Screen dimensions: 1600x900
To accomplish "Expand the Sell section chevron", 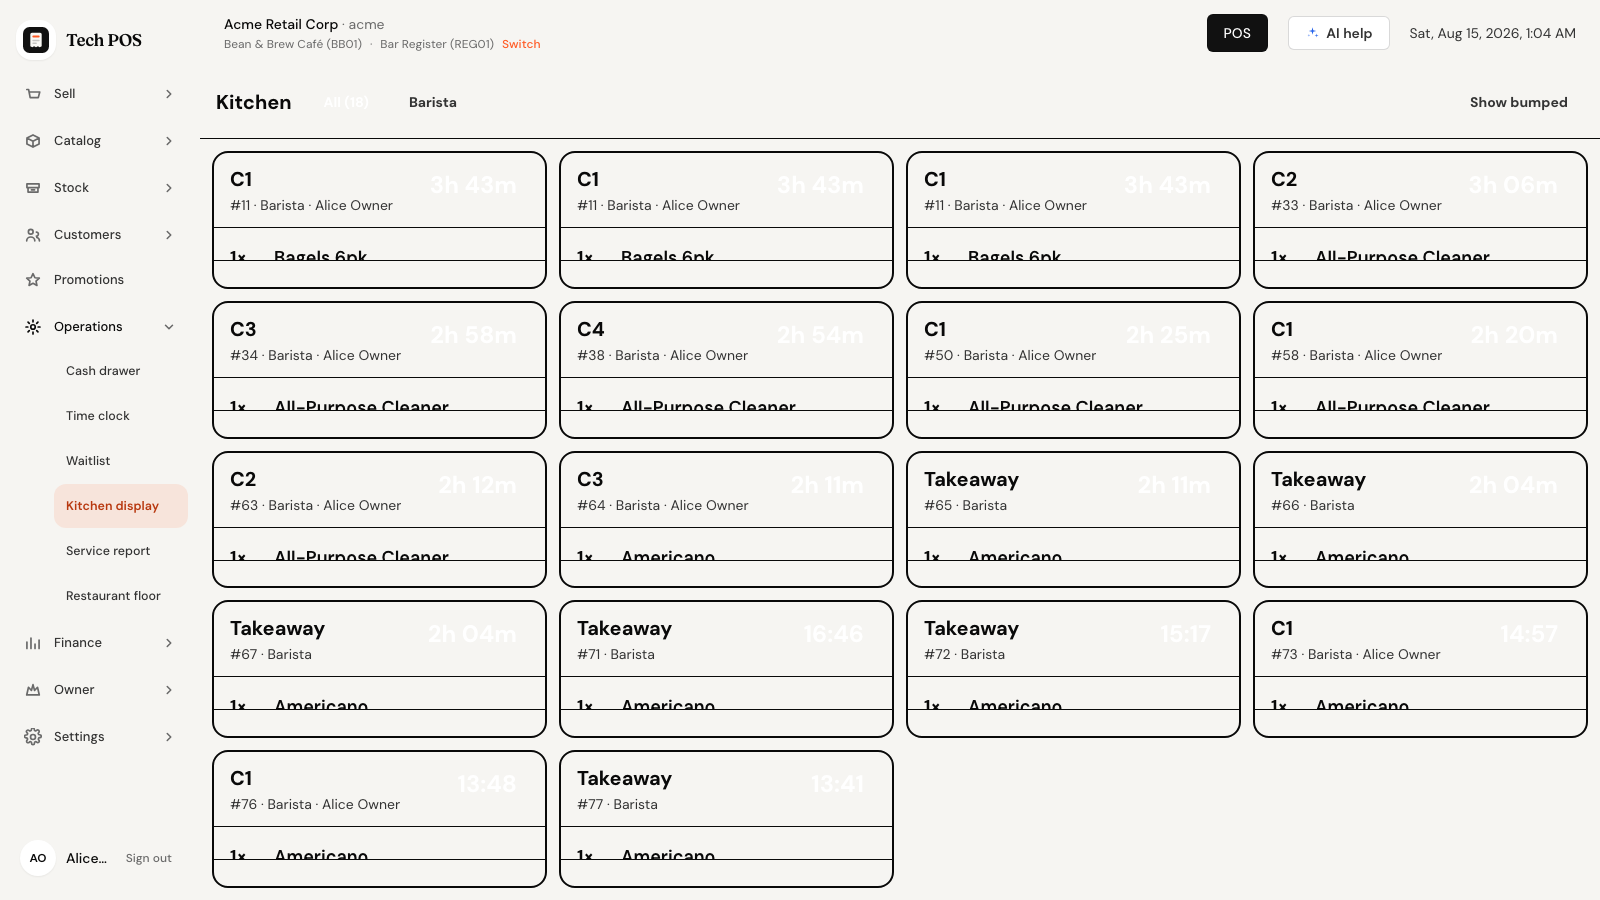I will pos(169,94).
